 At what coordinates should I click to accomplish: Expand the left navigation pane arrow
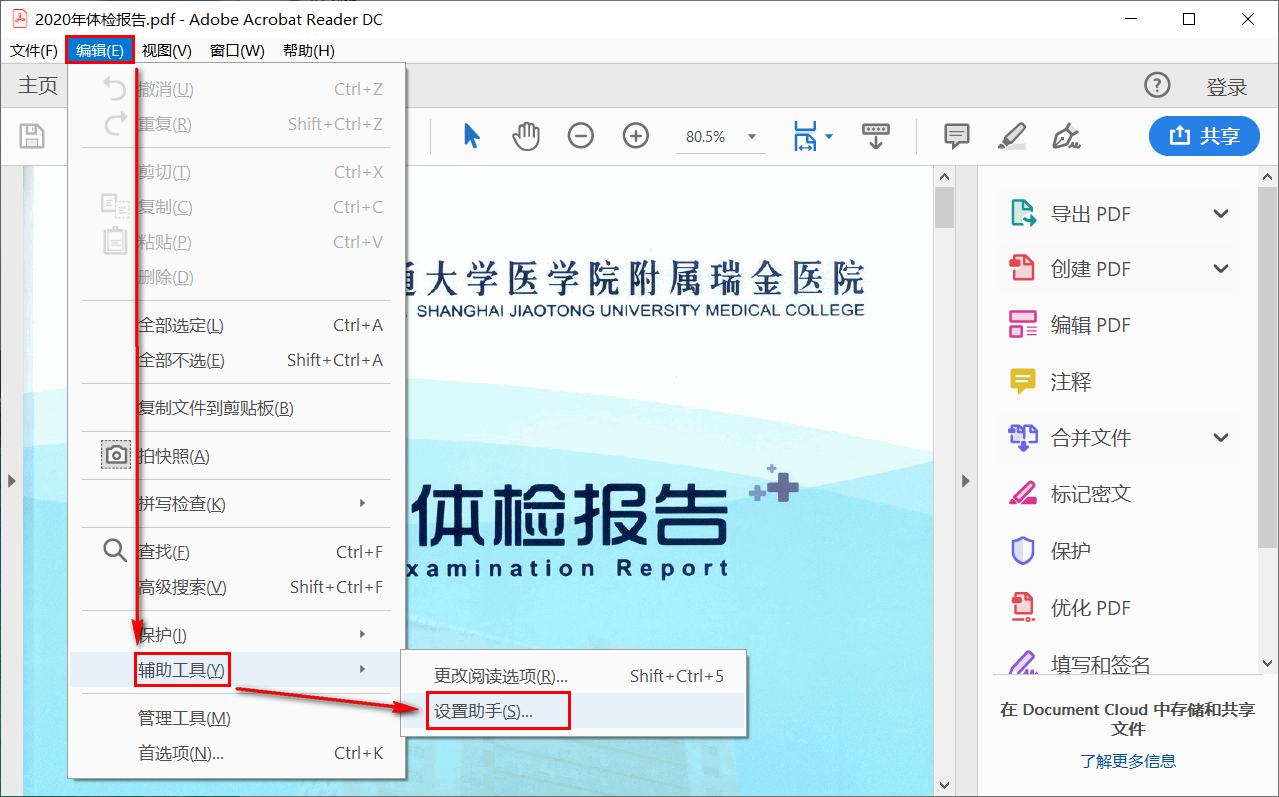click(11, 481)
